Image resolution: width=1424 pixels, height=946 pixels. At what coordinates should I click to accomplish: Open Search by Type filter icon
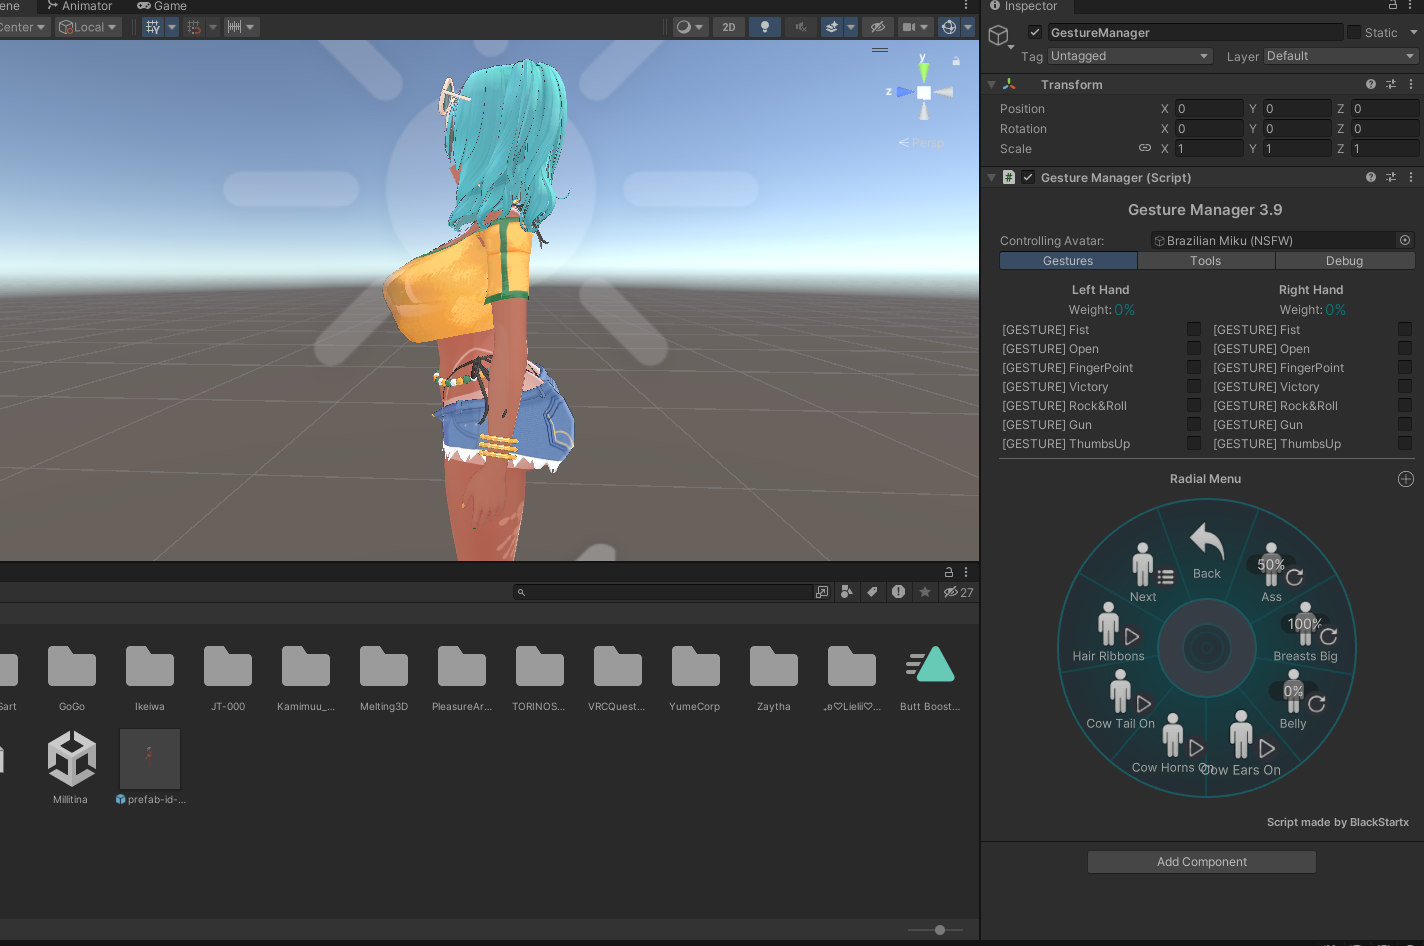point(847,592)
